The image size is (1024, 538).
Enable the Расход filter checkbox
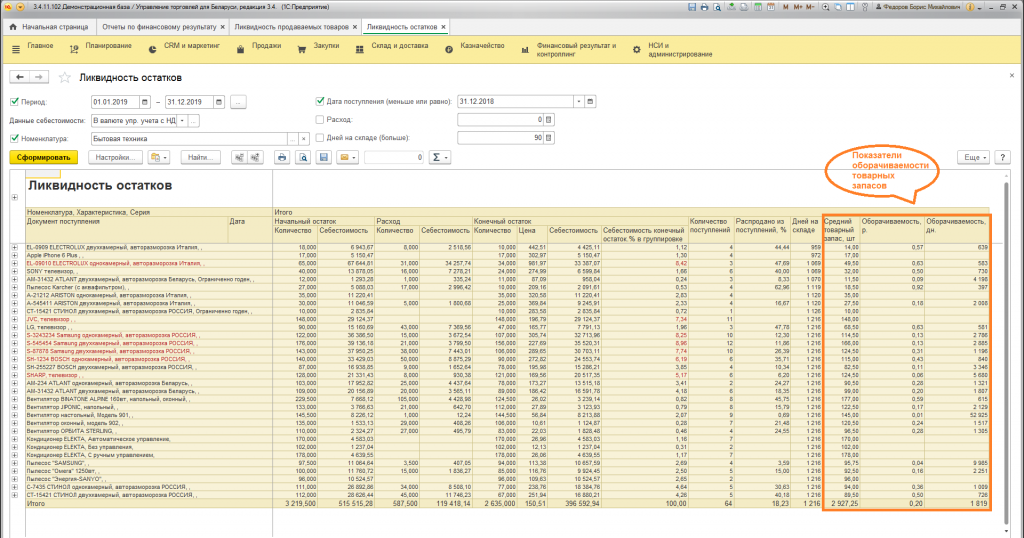pos(320,119)
